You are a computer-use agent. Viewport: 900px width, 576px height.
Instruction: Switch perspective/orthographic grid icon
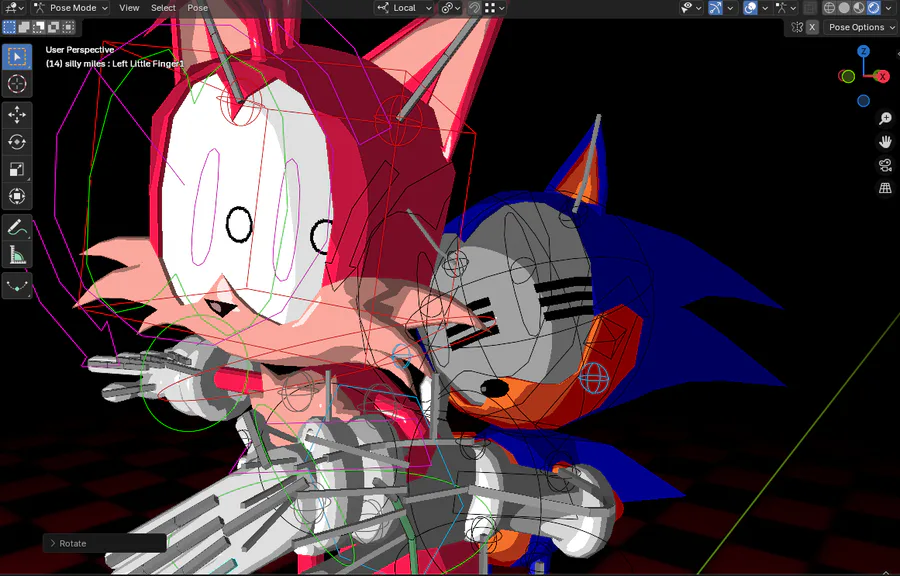(885, 188)
